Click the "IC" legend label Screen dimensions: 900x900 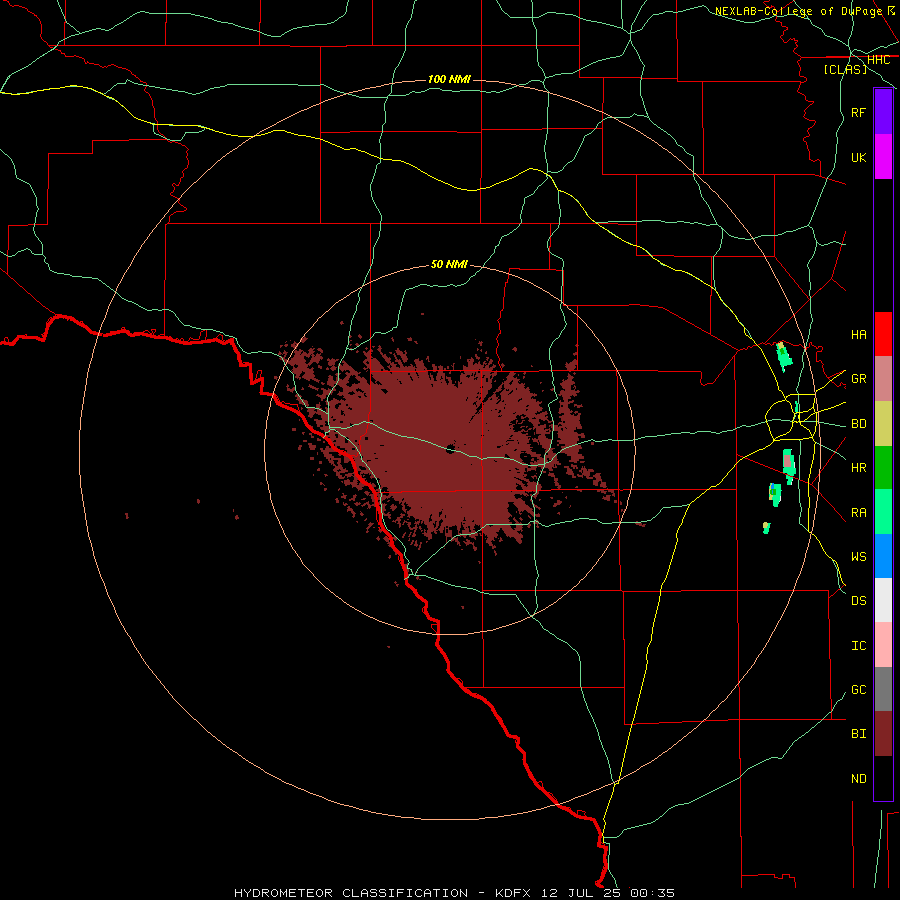click(858, 646)
